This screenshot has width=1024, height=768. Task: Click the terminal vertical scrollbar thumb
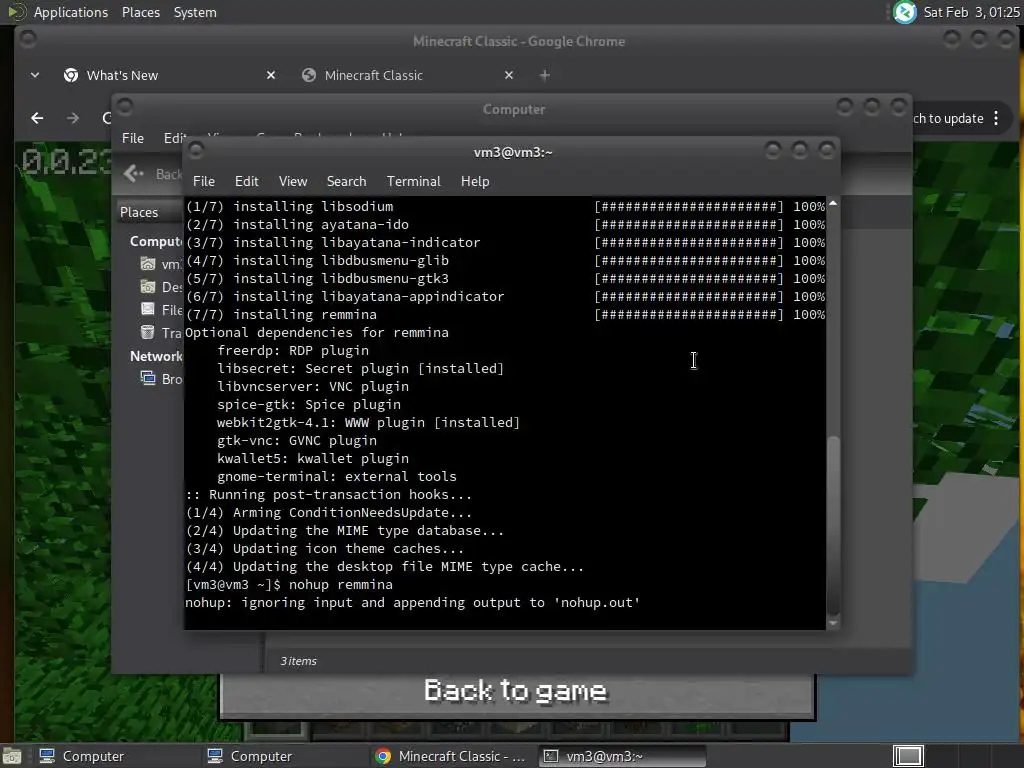pos(833,524)
